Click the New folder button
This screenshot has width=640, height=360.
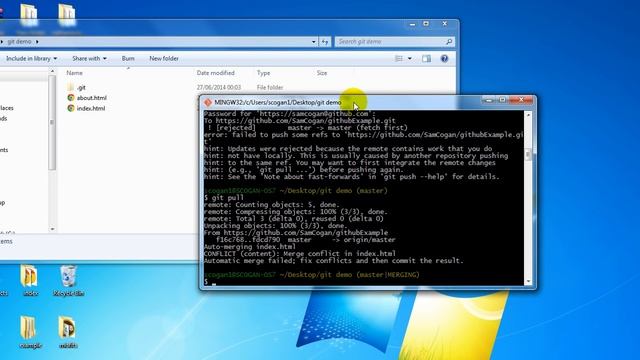coord(164,59)
